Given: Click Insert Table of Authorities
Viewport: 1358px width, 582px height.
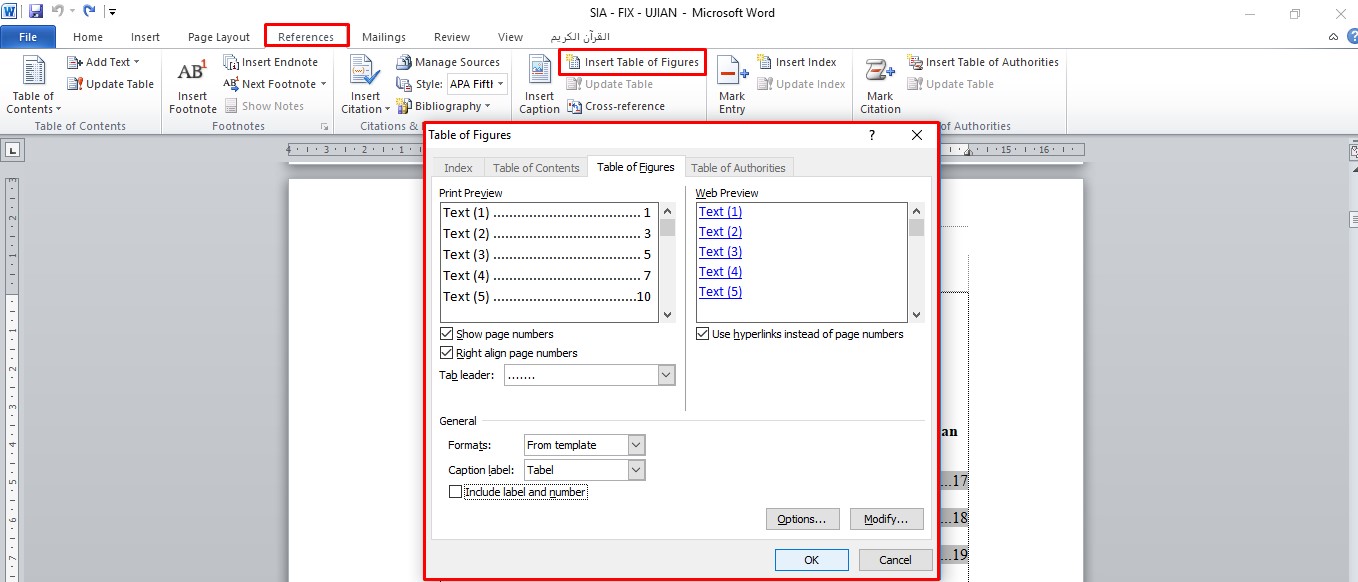Looking at the screenshot, I should (983, 62).
